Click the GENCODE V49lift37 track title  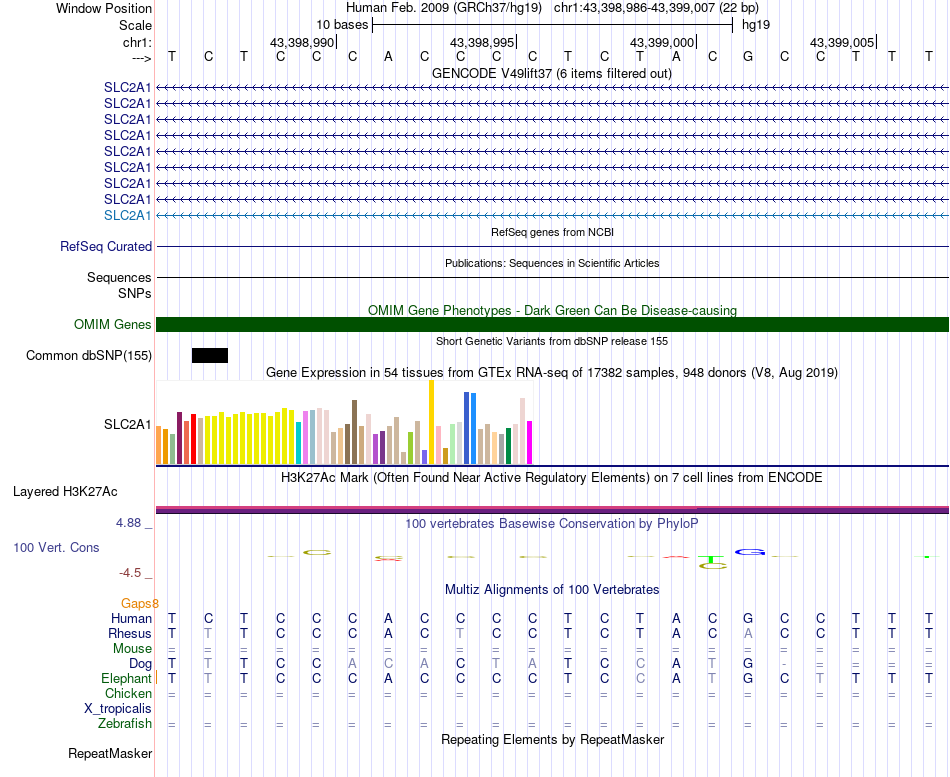pos(551,73)
